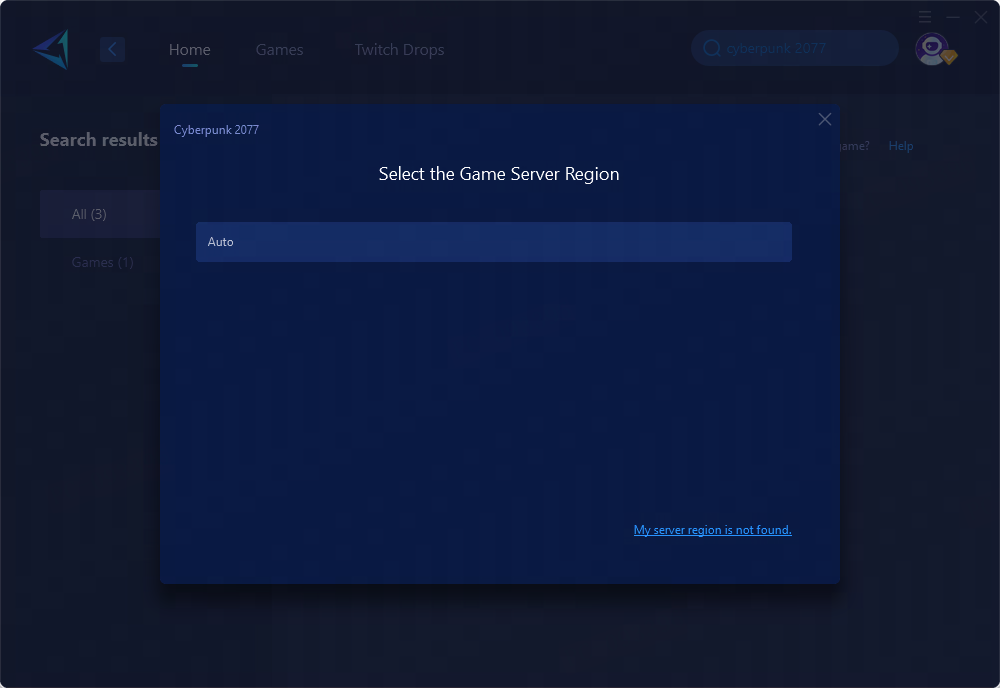Open the user avatar profile
1000x688 pixels.
click(x=932, y=49)
